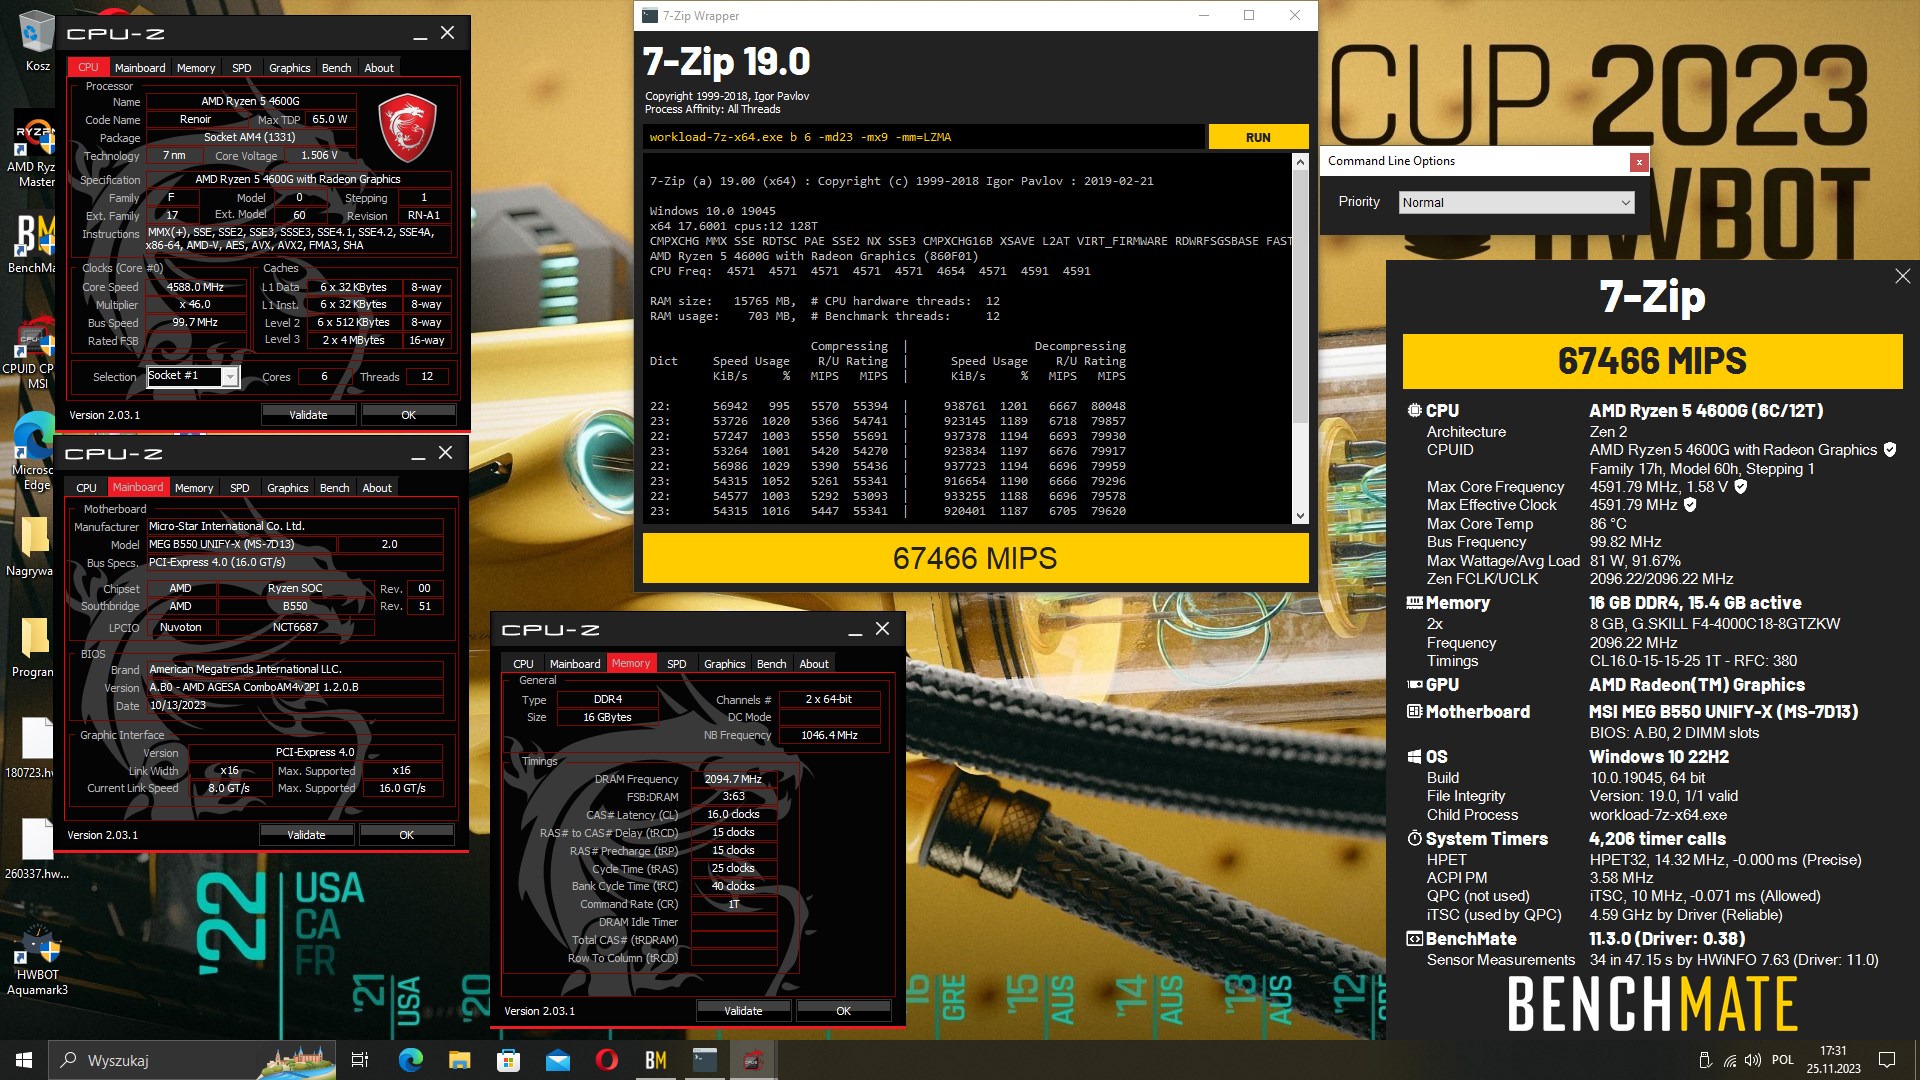Screen dimensions: 1920x1080
Task: Open the volume control in system tray
Action: coord(1752,1060)
